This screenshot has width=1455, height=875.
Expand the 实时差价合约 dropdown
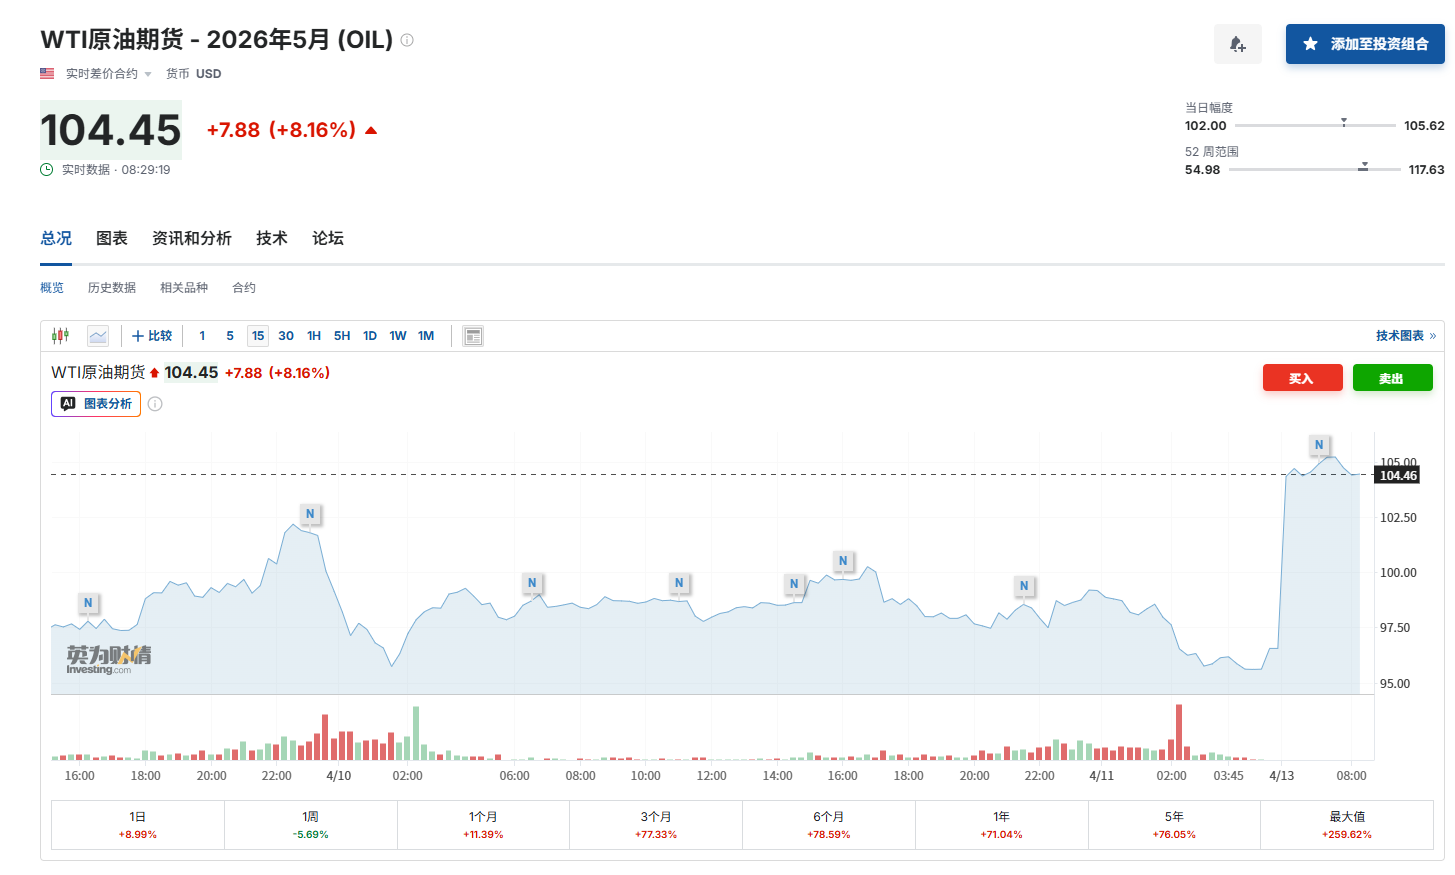[109, 74]
